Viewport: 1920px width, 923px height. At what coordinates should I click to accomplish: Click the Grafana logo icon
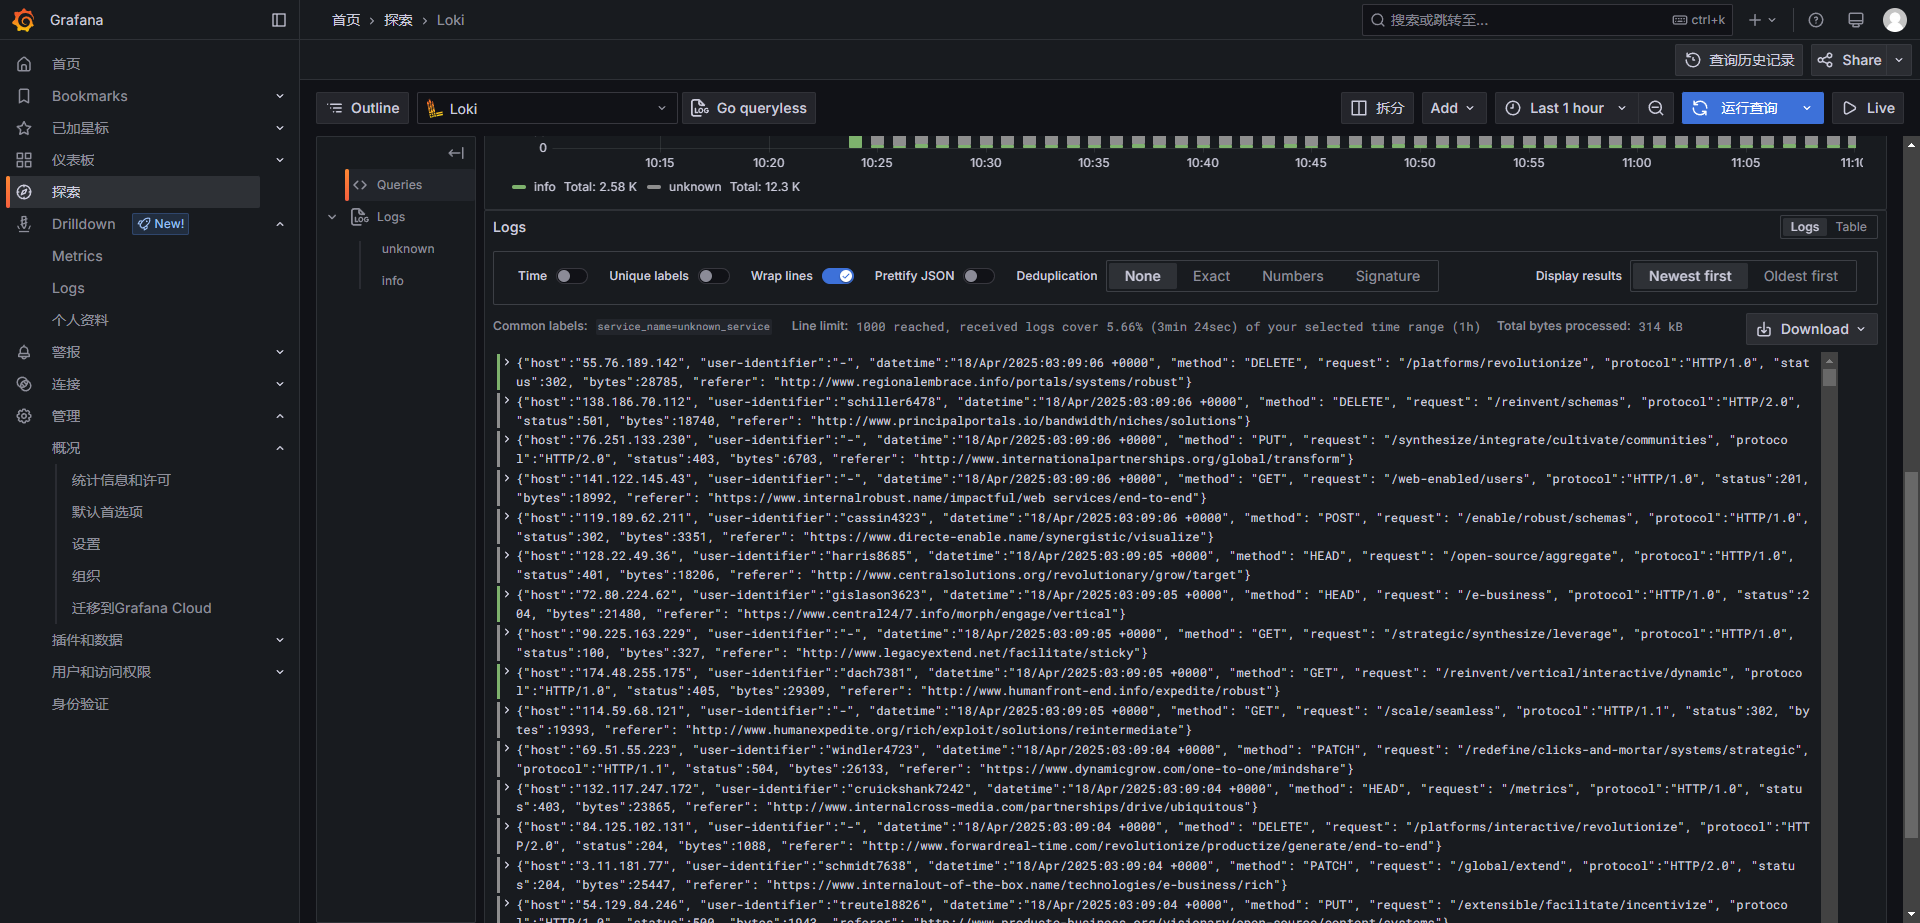[x=24, y=20]
